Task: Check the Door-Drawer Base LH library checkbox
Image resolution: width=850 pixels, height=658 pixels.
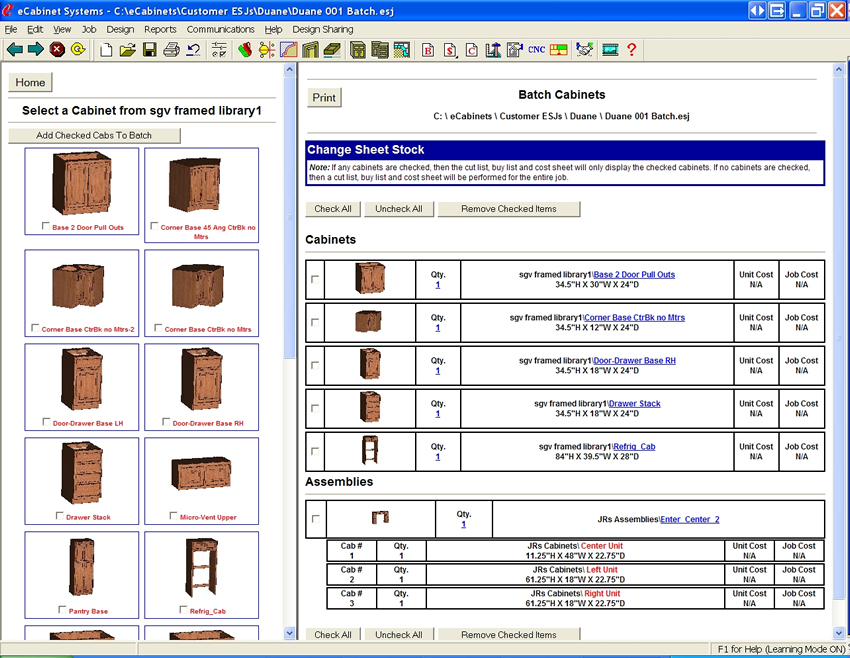Action: (46, 422)
